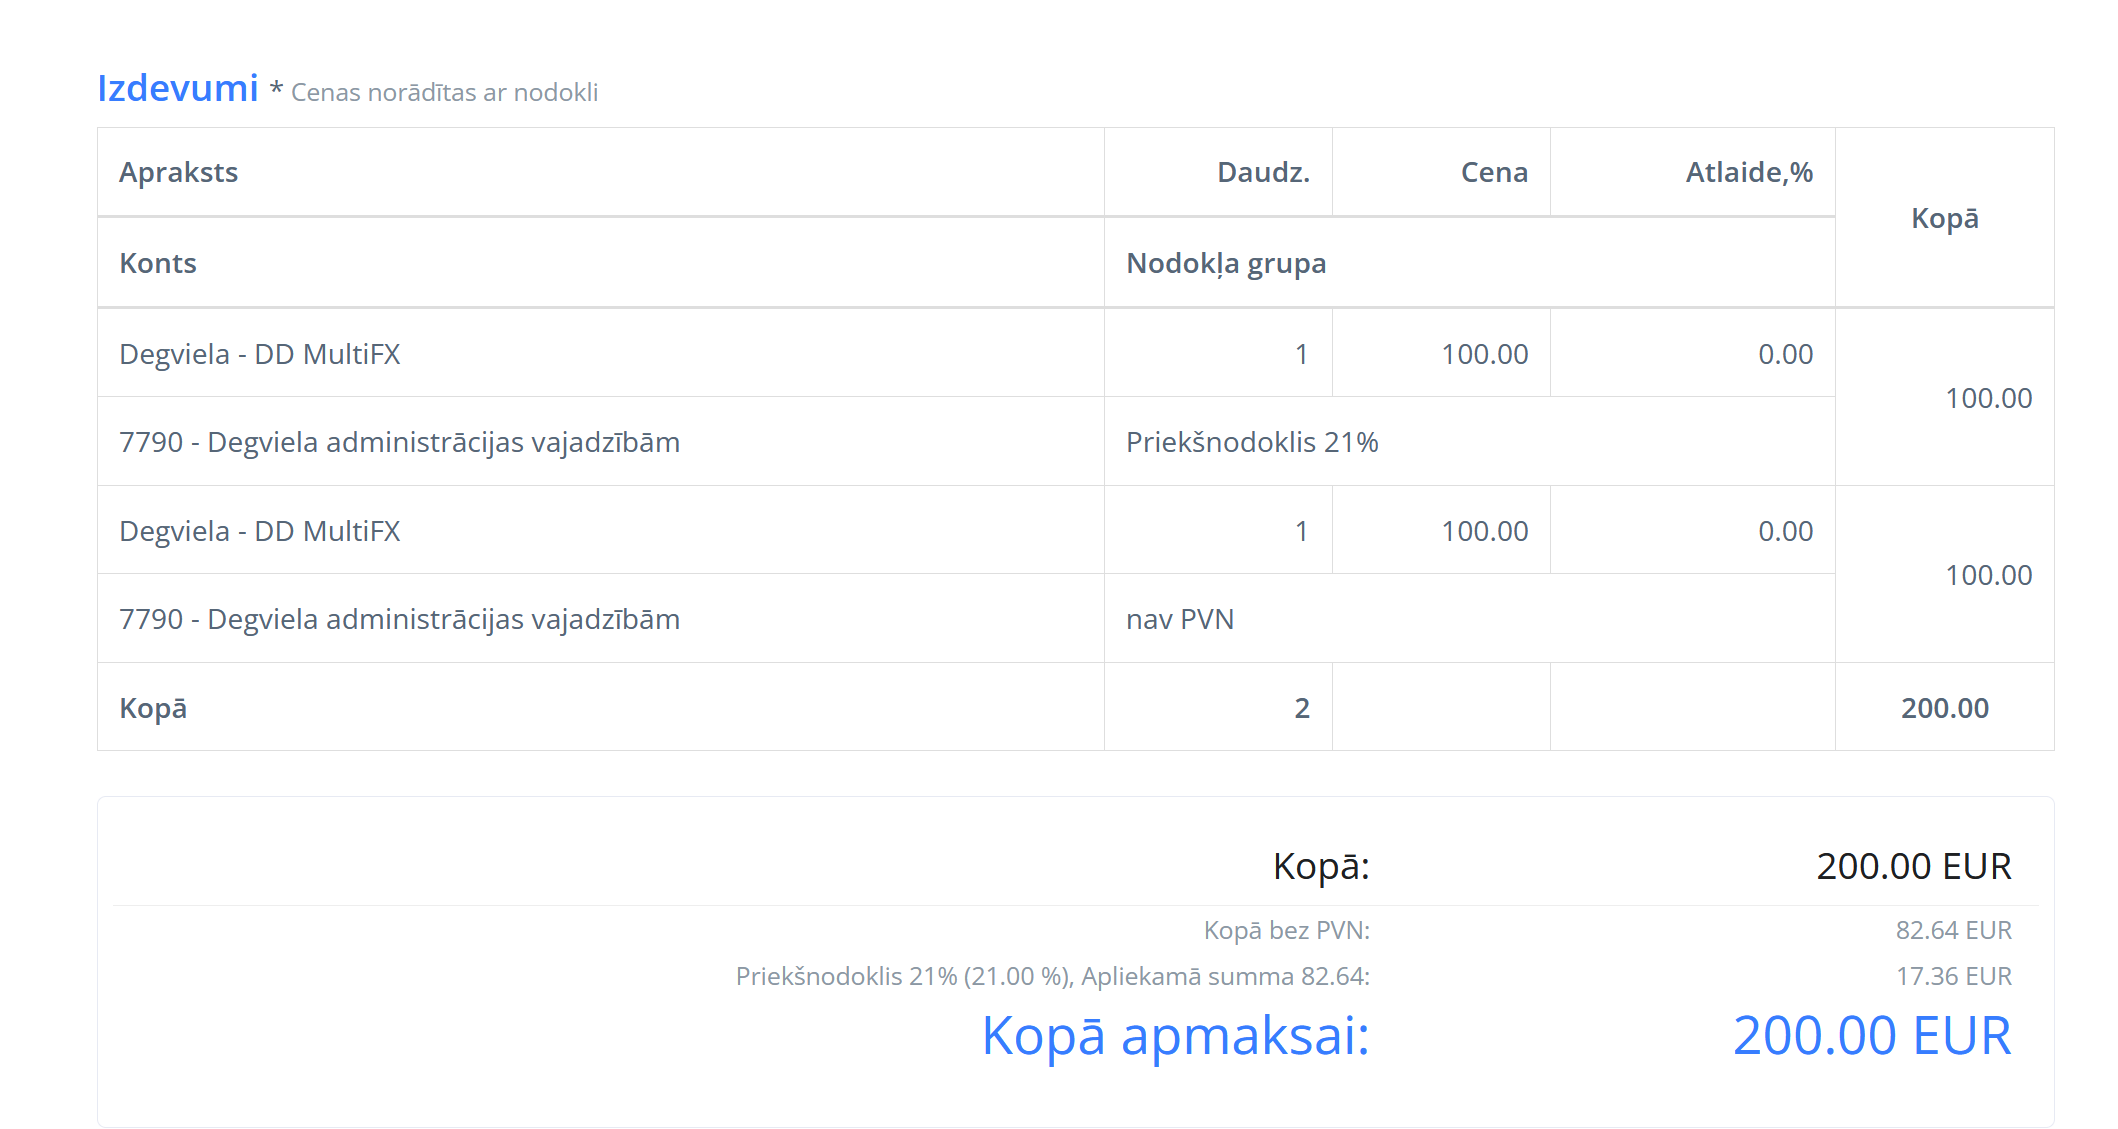Viewport: 2118px width, 1129px height.
Task: Click the 82.64 EUR amount without VAT
Action: click(x=1953, y=930)
